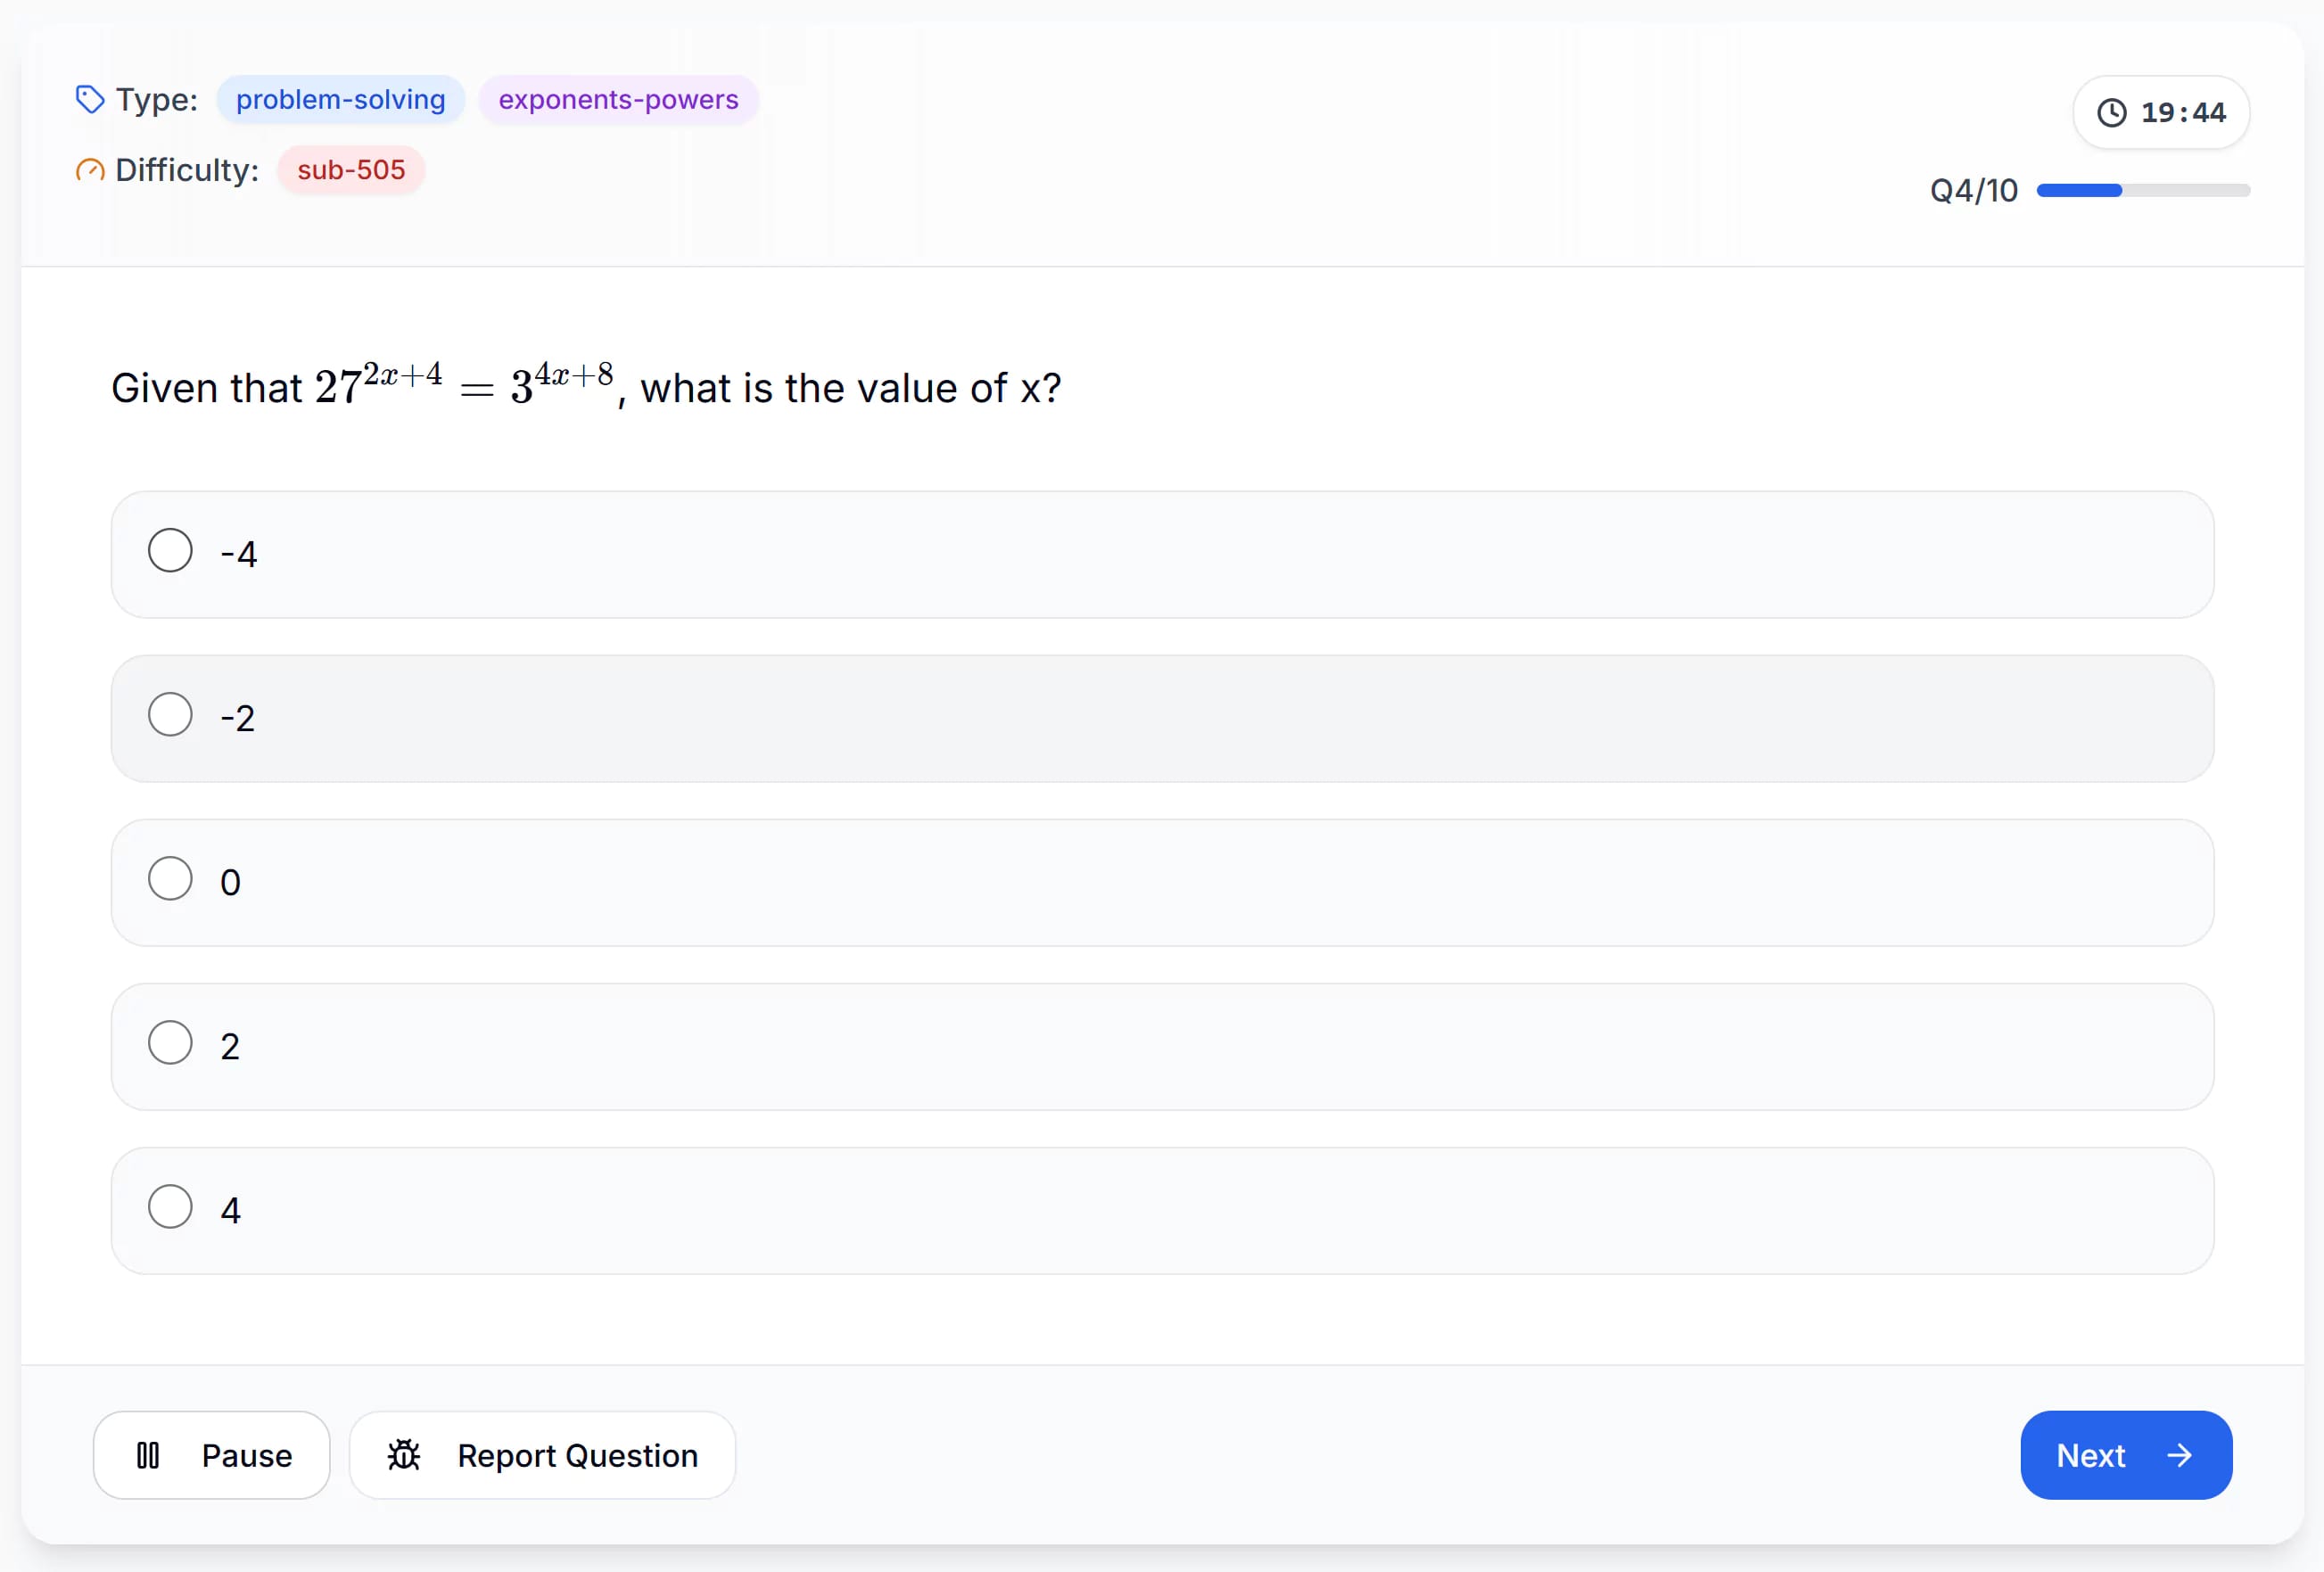Click the 19:44 timer pill
Screen dimensions: 2324x1572
(x=2161, y=112)
